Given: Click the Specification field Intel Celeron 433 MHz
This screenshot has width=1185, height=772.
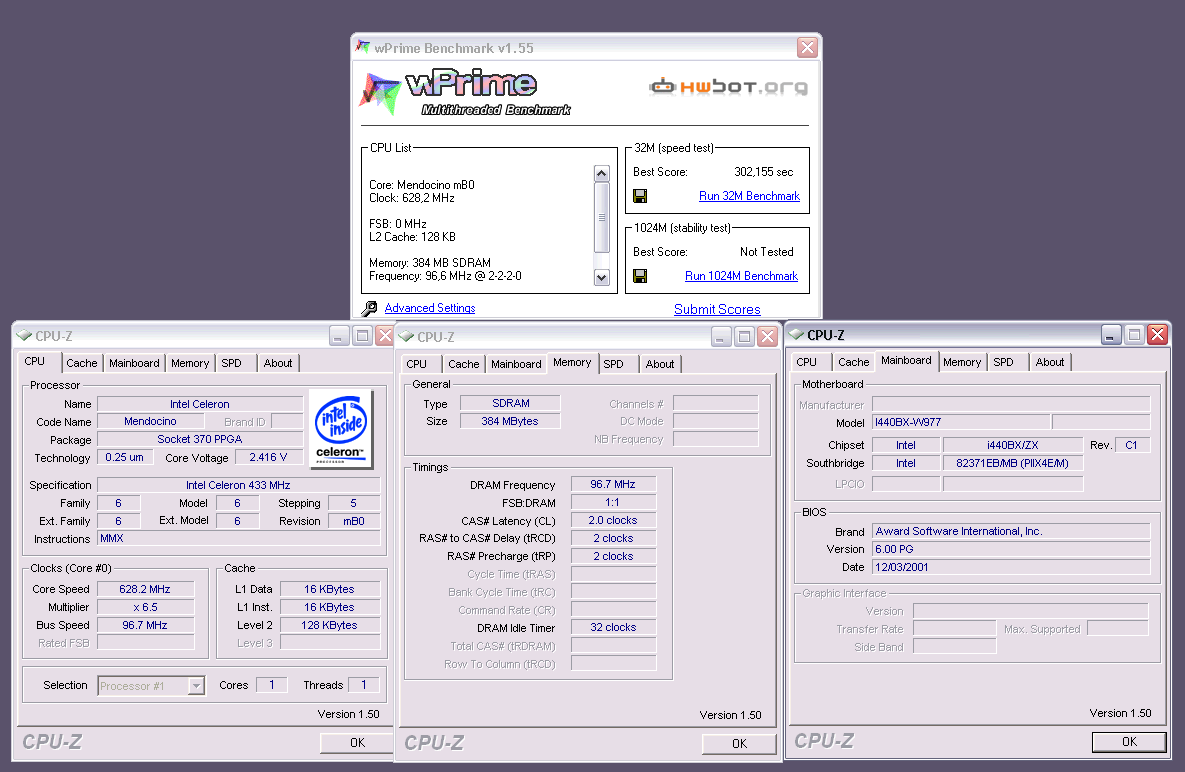Looking at the screenshot, I should pos(238,486).
